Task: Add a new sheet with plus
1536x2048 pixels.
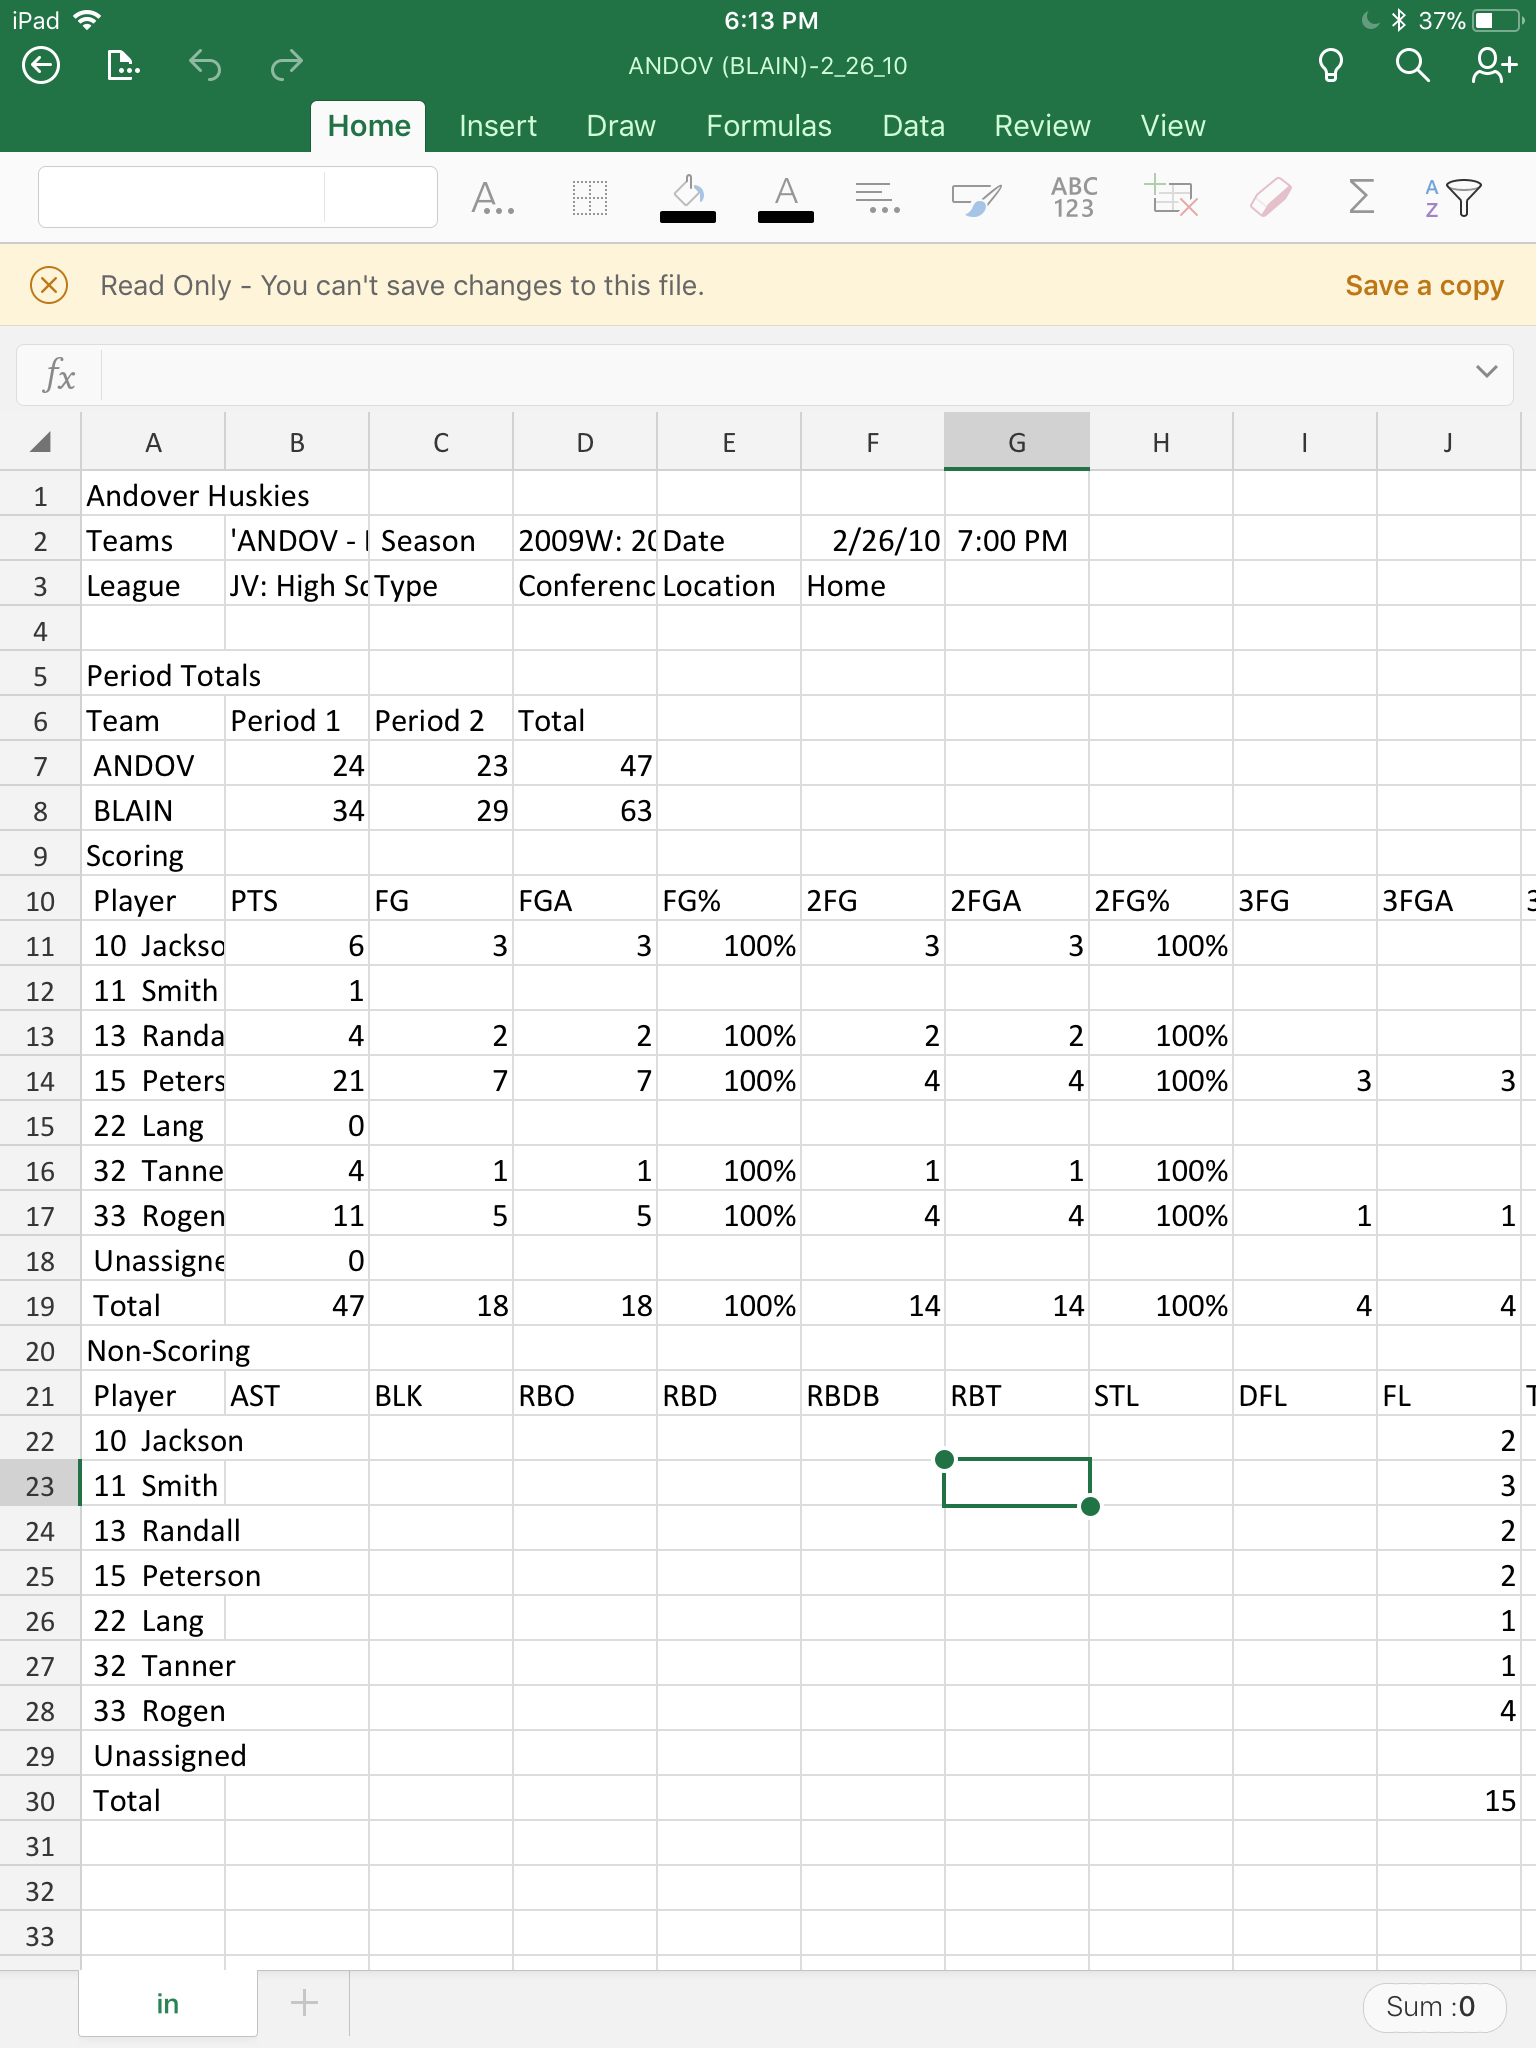Action: [x=304, y=2002]
